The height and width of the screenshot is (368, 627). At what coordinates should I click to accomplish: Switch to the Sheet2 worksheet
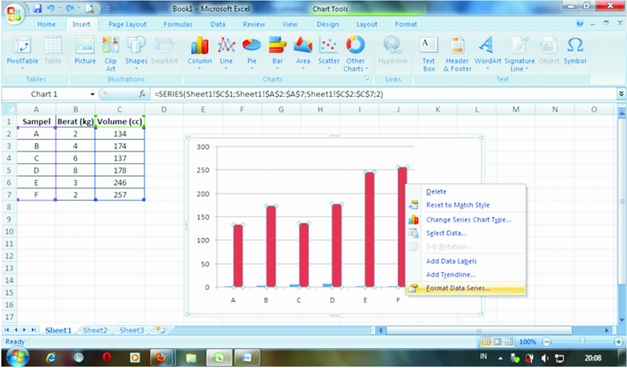95,330
